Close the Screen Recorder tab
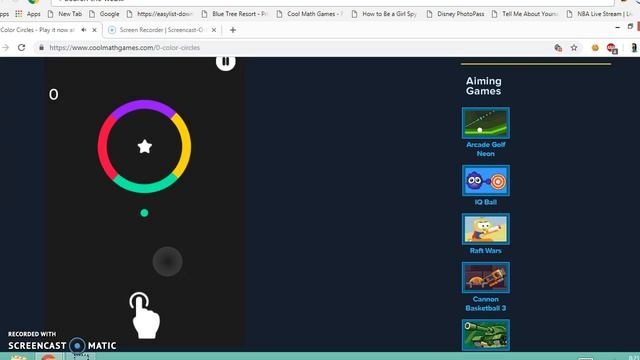The image size is (640, 360). (213, 30)
